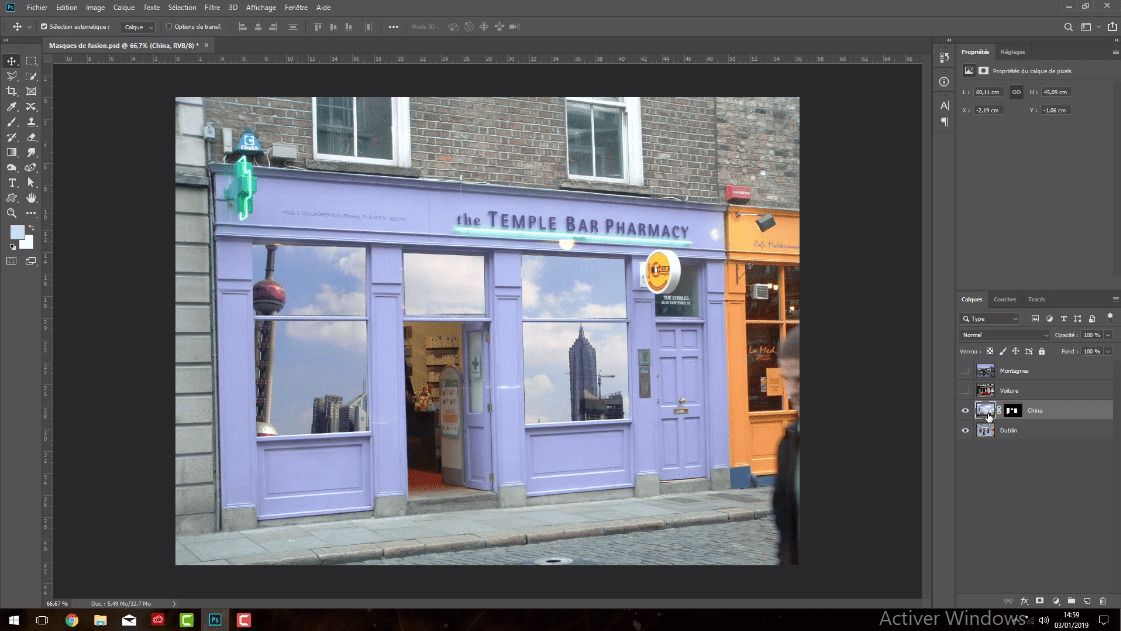Select the Hand tool
This screenshot has width=1121, height=631.
pyautogui.click(x=31, y=198)
